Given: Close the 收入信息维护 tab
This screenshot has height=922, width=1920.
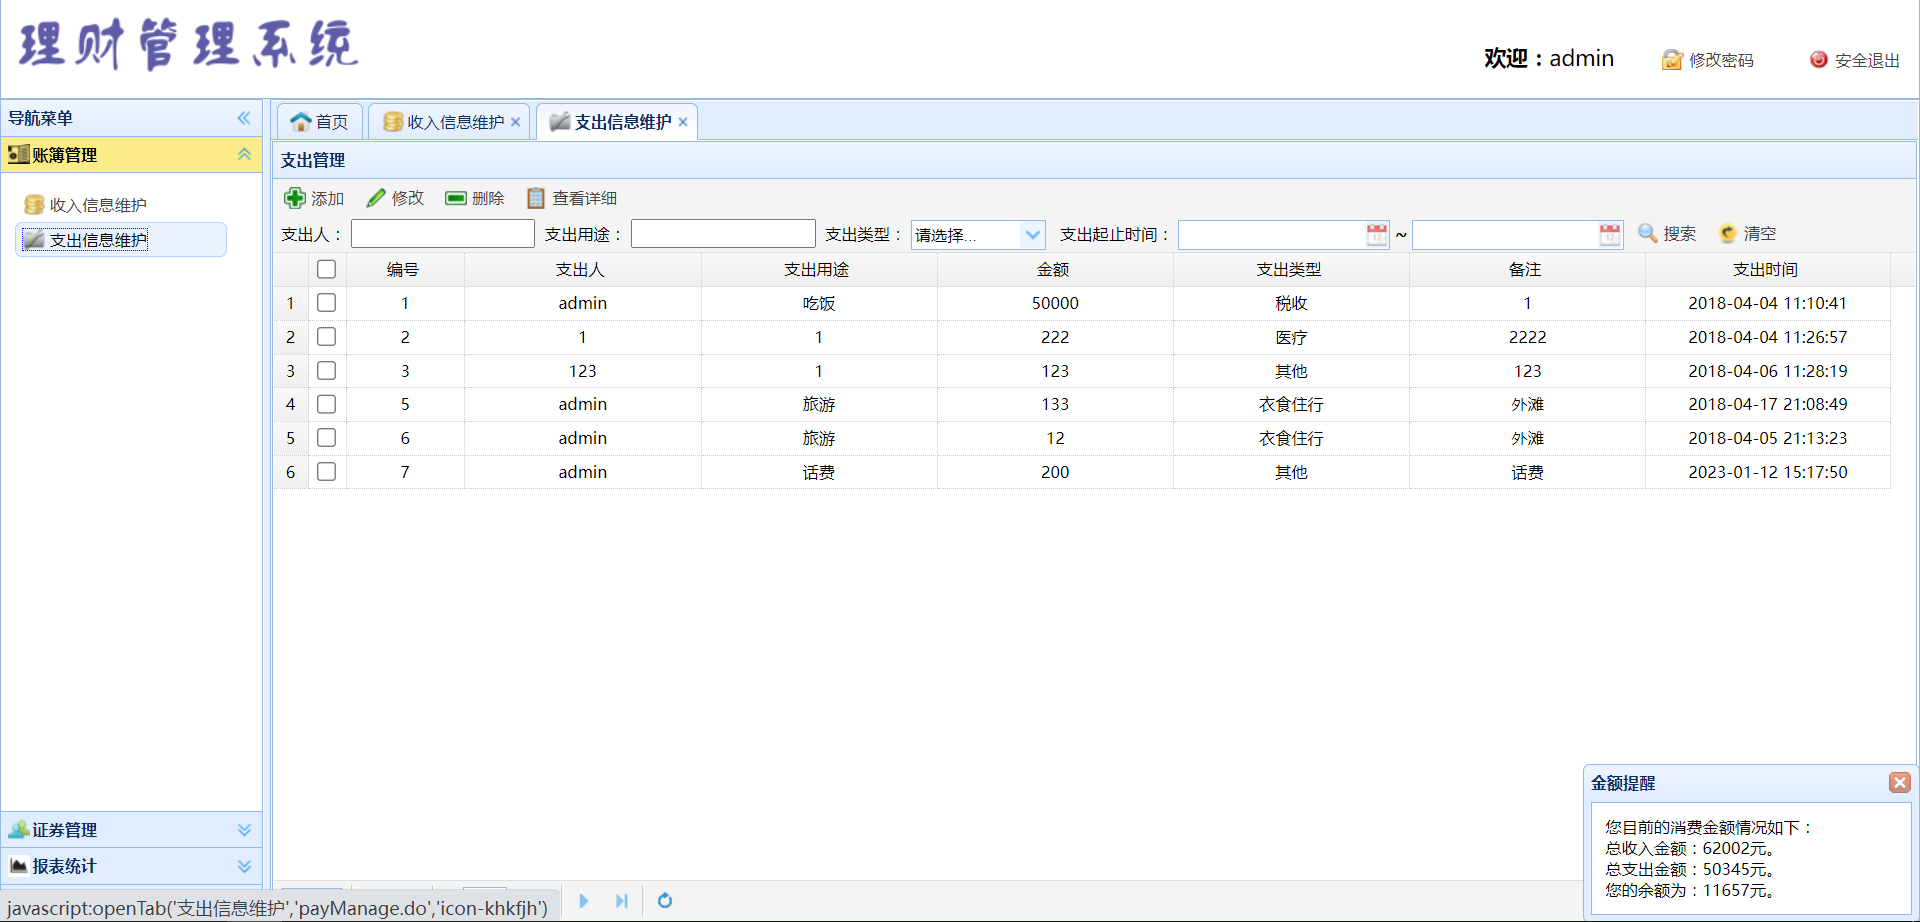Looking at the screenshot, I should pyautogui.click(x=516, y=122).
